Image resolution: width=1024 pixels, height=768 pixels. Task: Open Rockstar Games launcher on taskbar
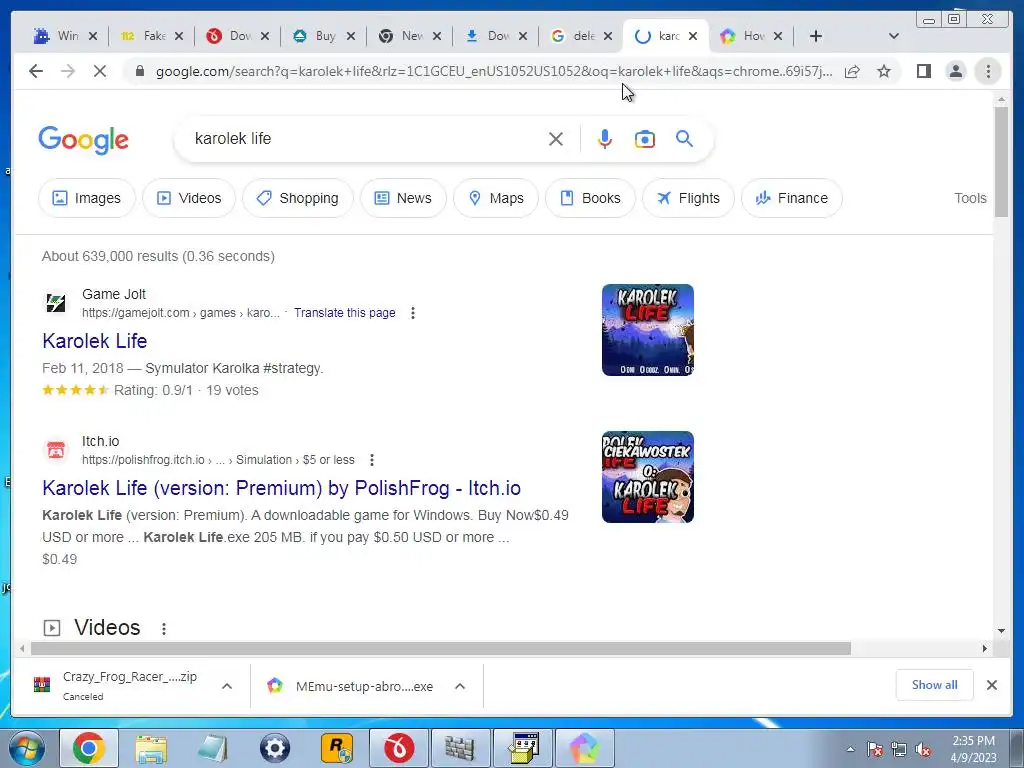[337, 748]
